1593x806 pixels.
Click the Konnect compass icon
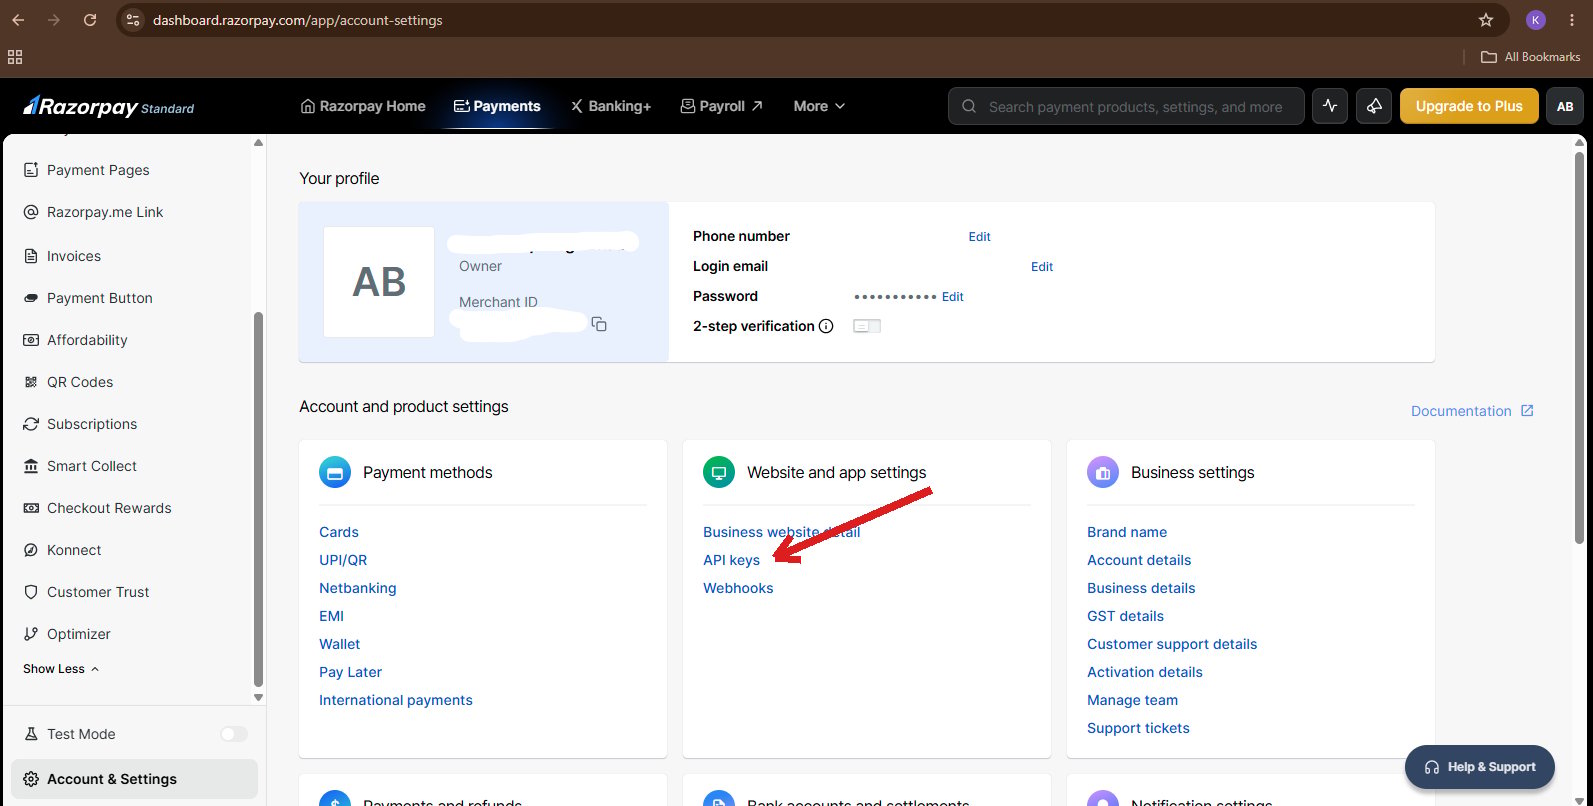[x=31, y=550]
